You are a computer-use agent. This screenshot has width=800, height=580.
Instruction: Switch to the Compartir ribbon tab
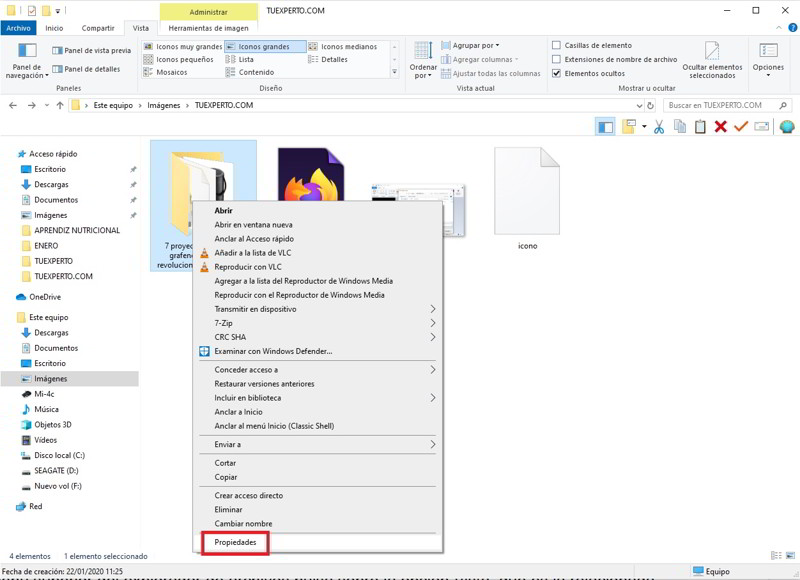point(98,28)
